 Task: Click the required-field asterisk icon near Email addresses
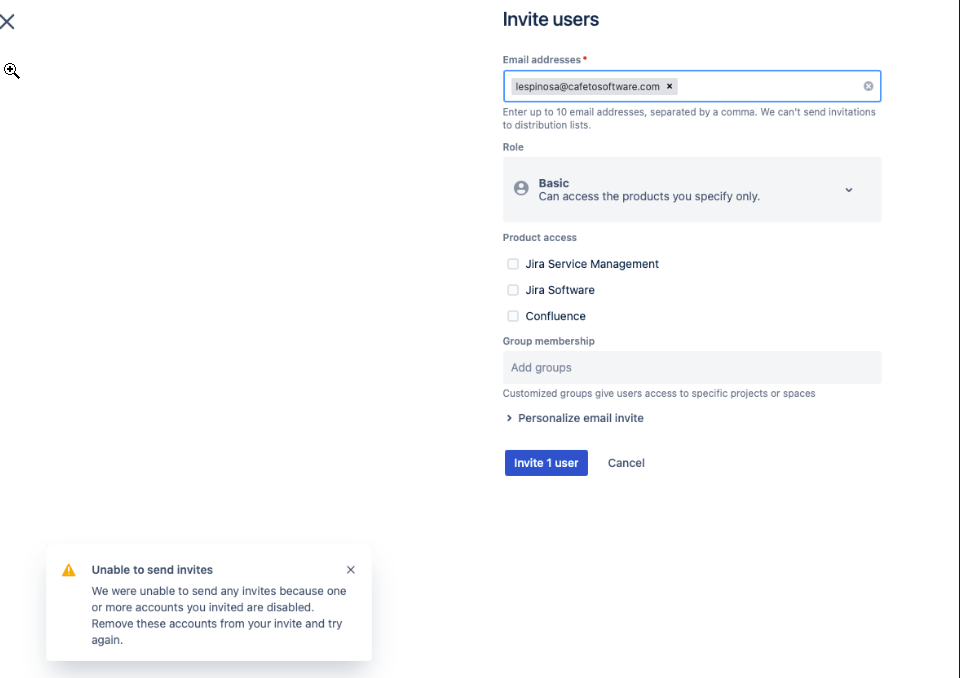(585, 56)
